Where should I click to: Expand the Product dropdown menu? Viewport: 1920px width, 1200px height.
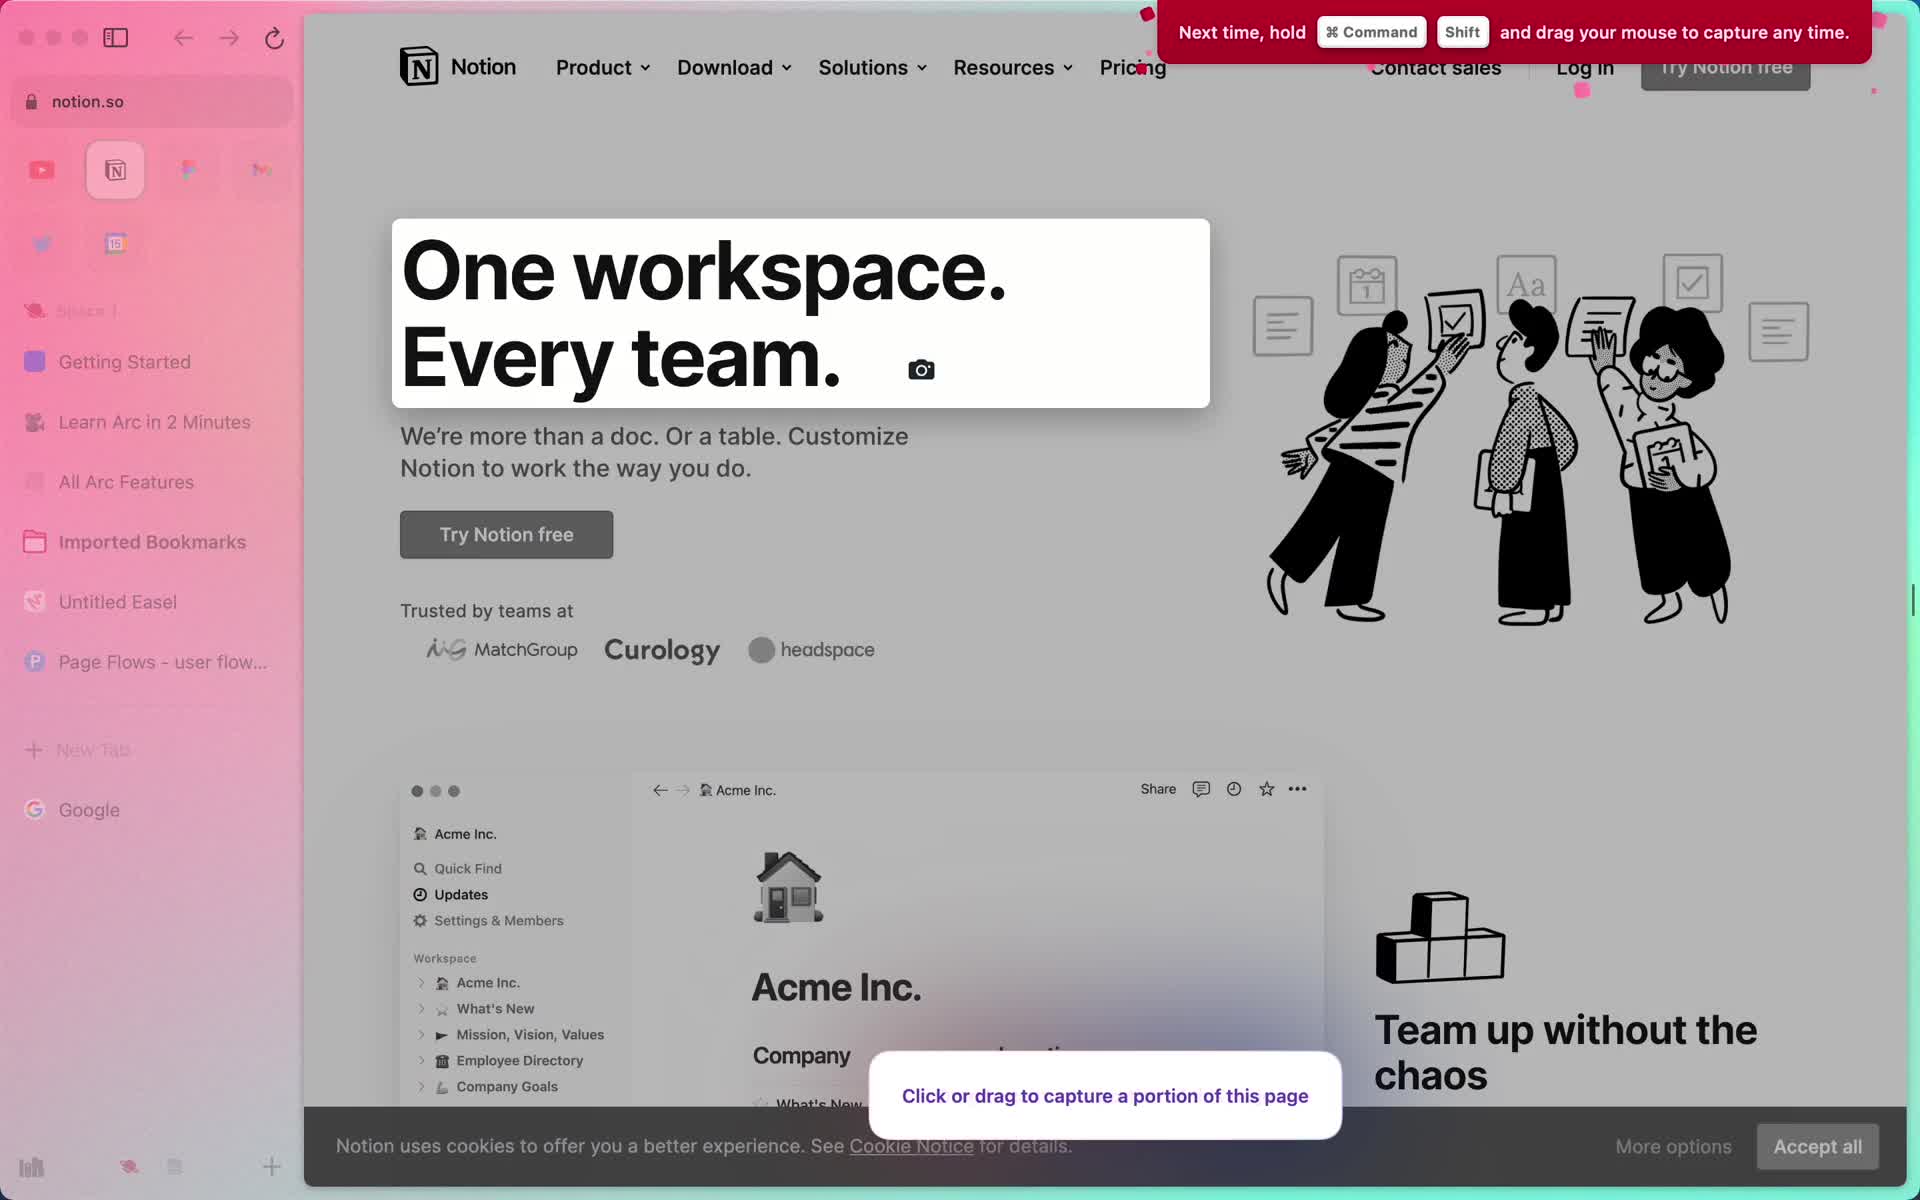(x=603, y=66)
